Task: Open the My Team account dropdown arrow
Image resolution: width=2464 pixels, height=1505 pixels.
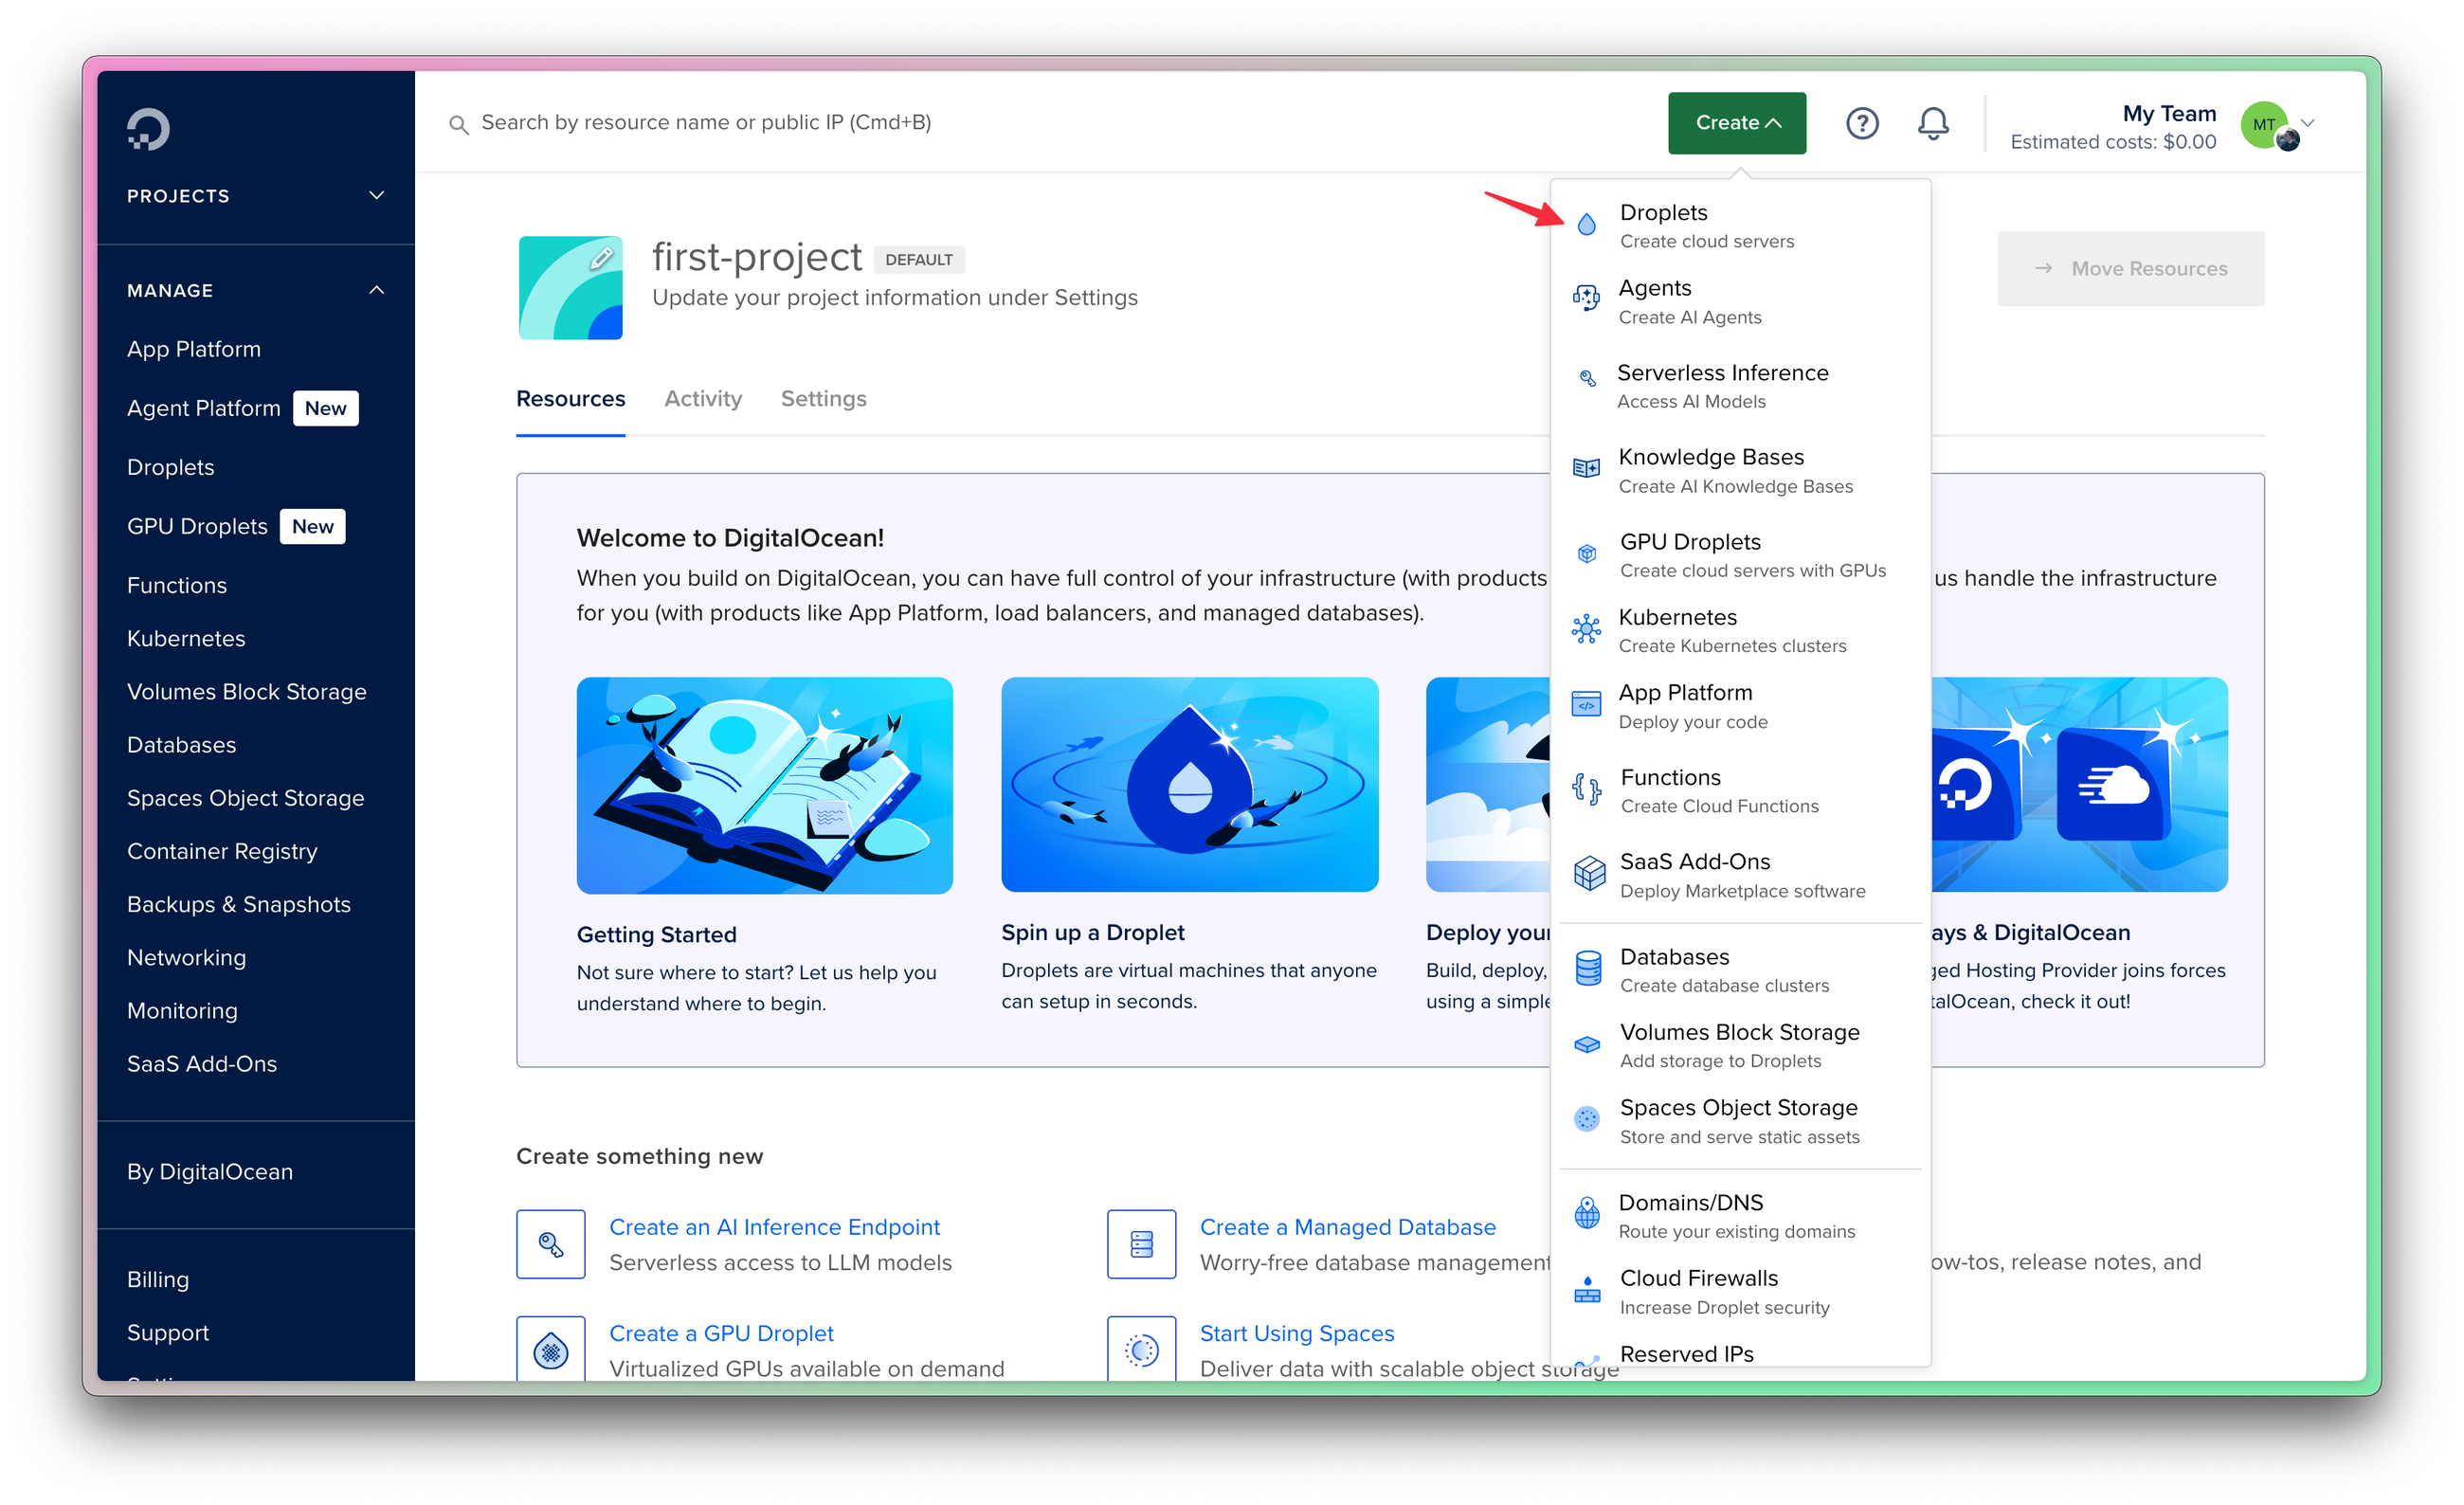Action: coord(2307,123)
